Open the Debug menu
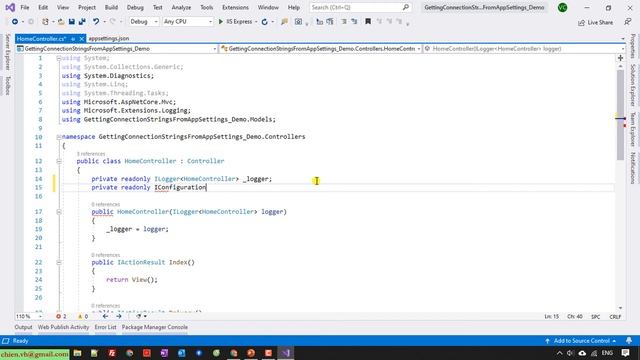Viewport: 640px width, 360px height. click(x=135, y=7)
